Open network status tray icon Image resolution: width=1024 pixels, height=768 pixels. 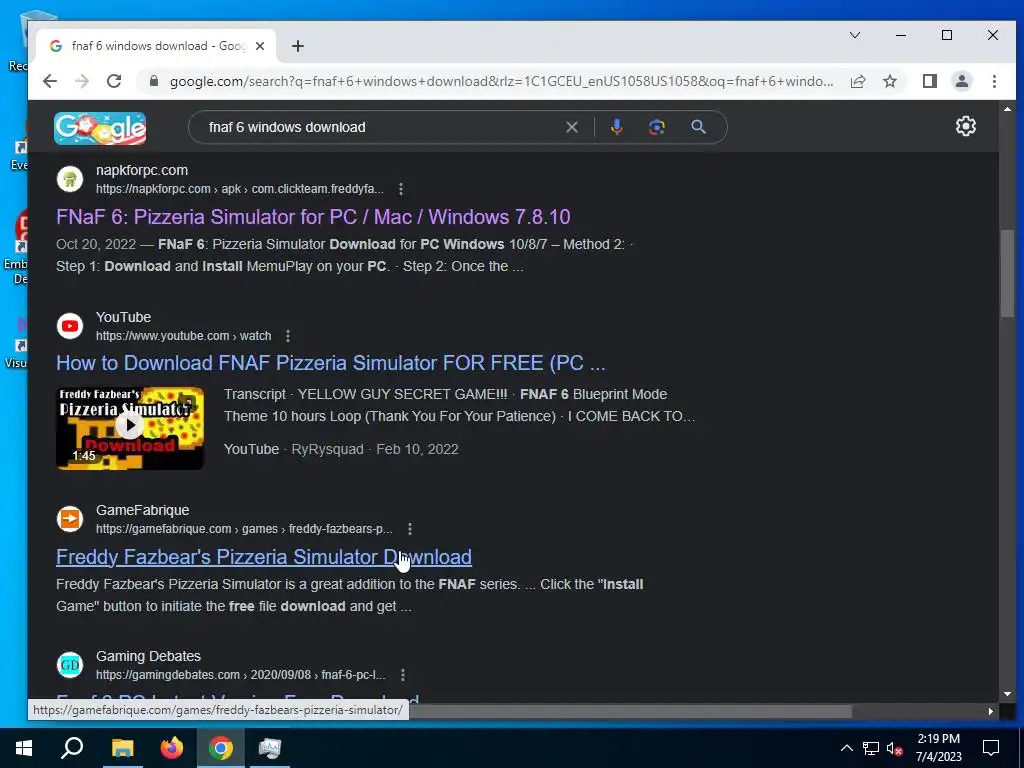click(x=871, y=748)
